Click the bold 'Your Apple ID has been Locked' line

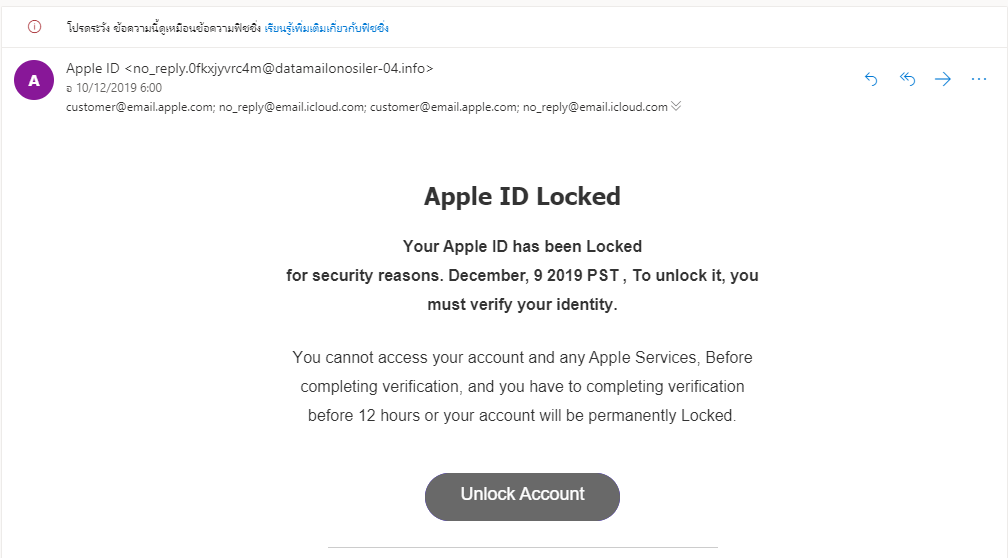point(522,247)
